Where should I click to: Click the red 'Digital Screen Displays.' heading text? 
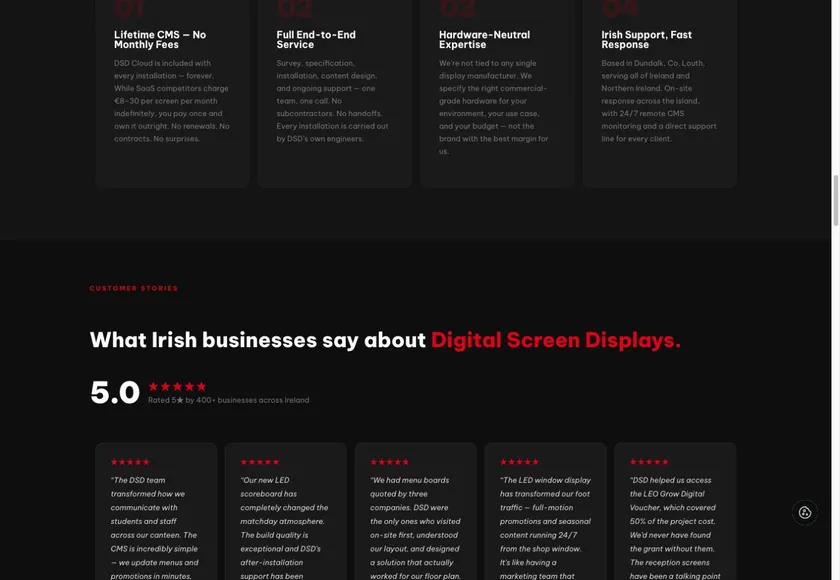pyautogui.click(x=556, y=340)
